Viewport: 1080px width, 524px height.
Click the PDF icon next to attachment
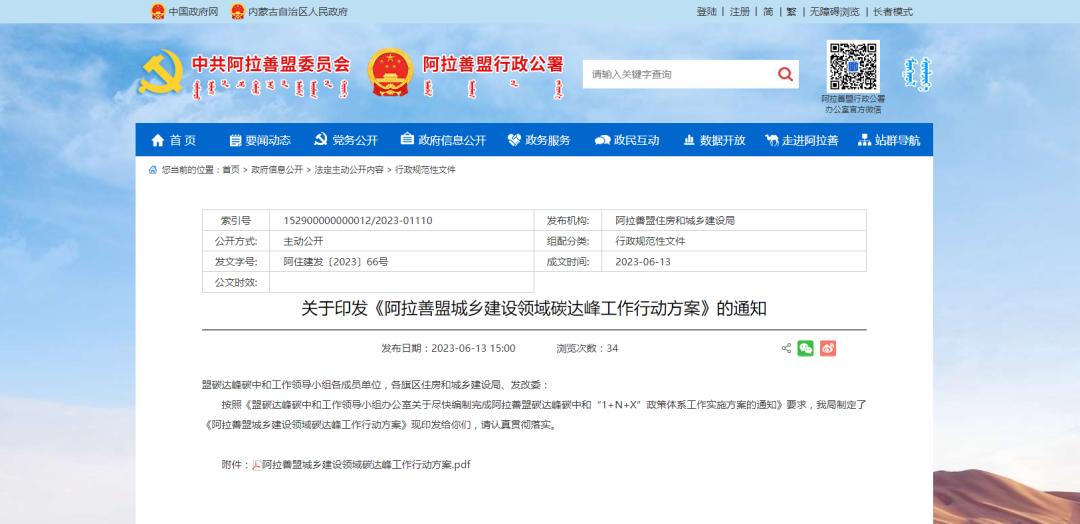[x=256, y=465]
